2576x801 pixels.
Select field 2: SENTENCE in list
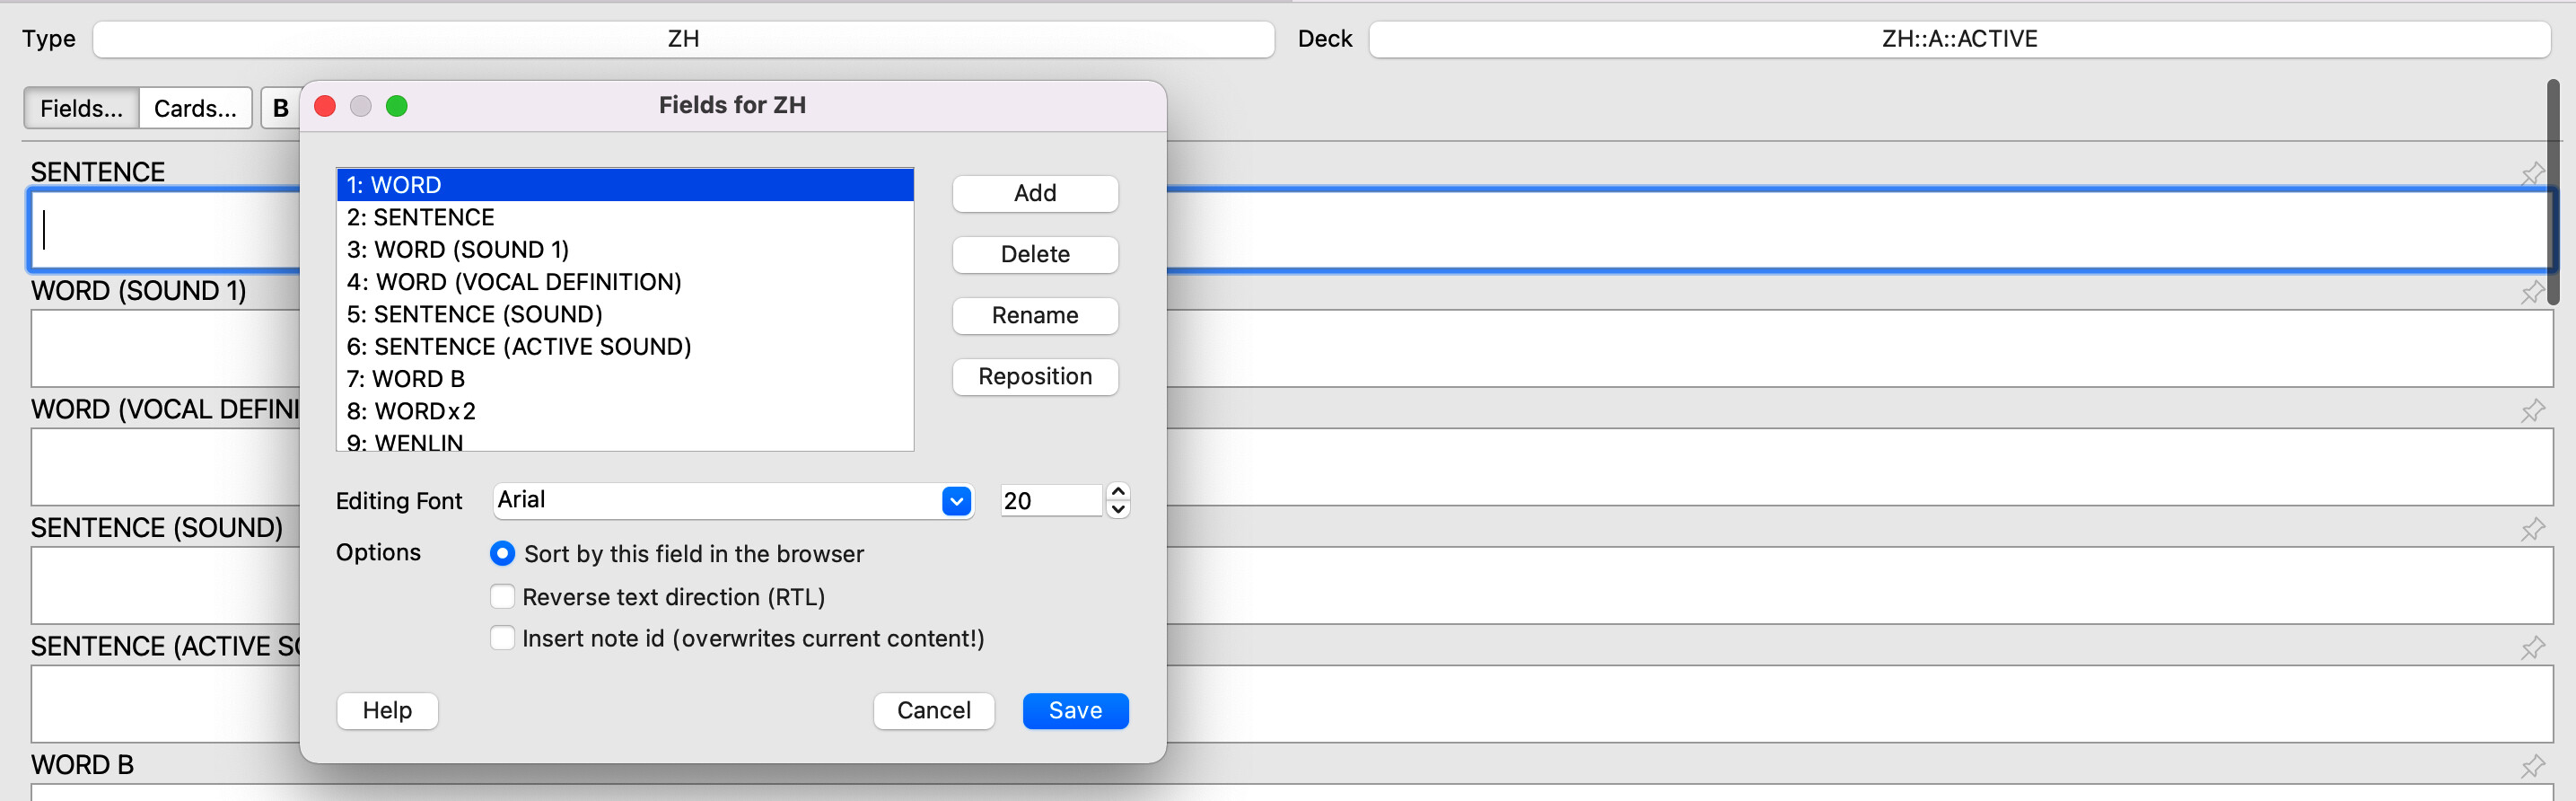[625, 217]
